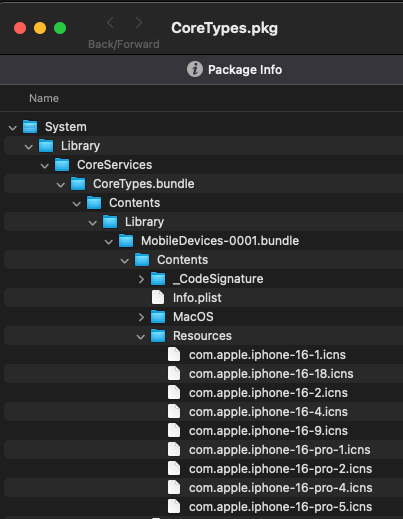403x519 pixels.
Task: Collapse the top-level Library folder chevron
Action: tap(29, 147)
